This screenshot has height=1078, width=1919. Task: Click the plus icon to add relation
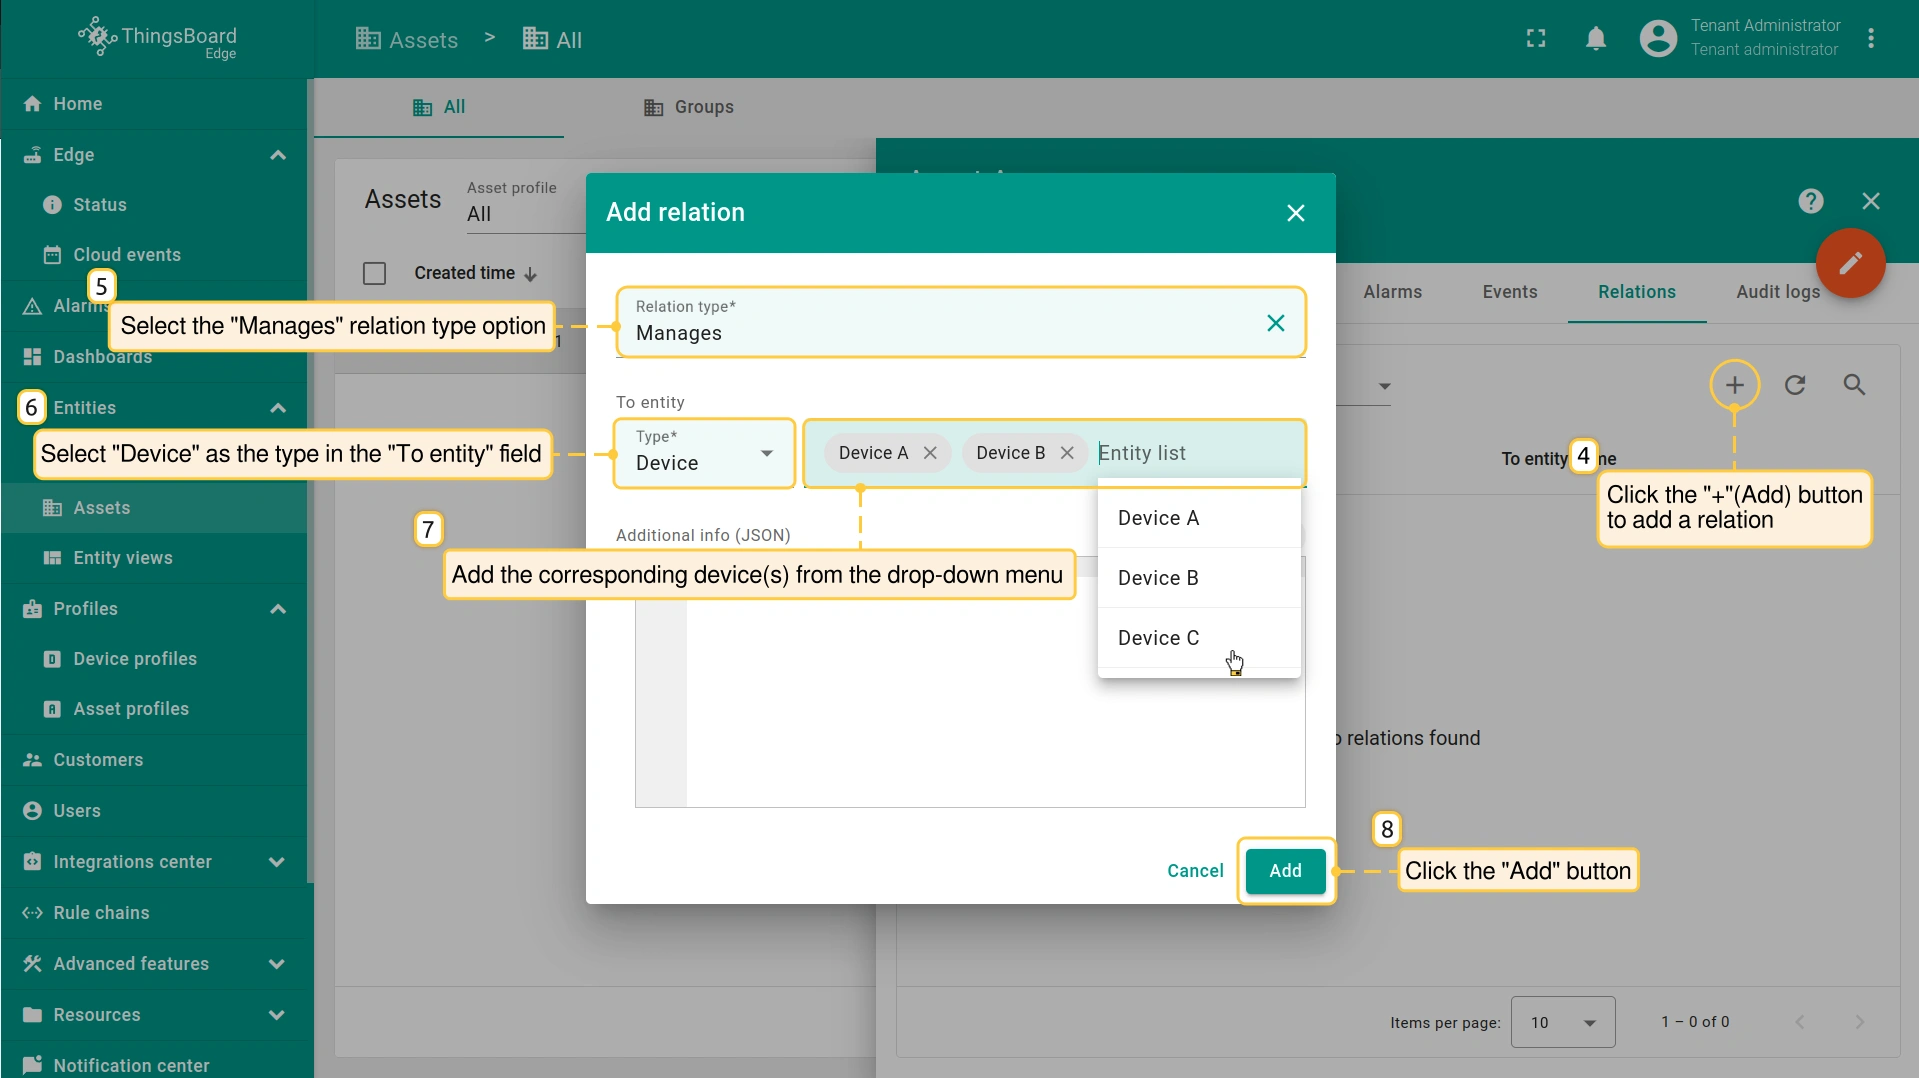point(1734,385)
